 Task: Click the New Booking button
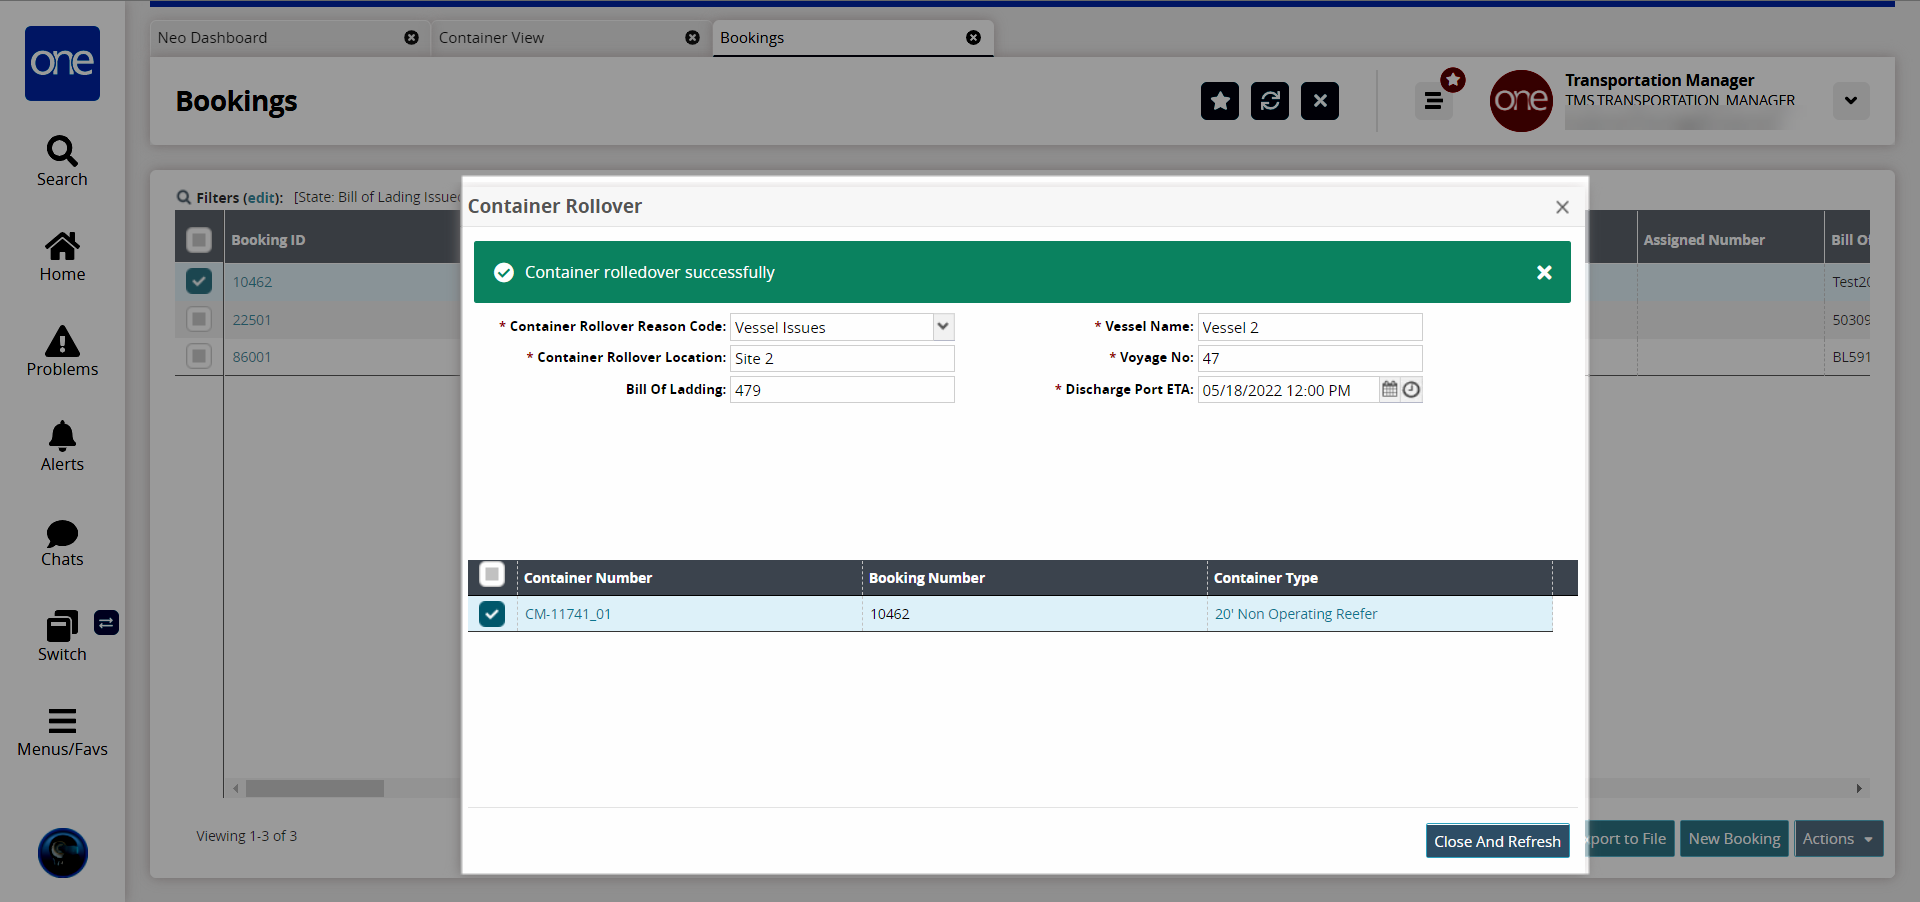1734,839
